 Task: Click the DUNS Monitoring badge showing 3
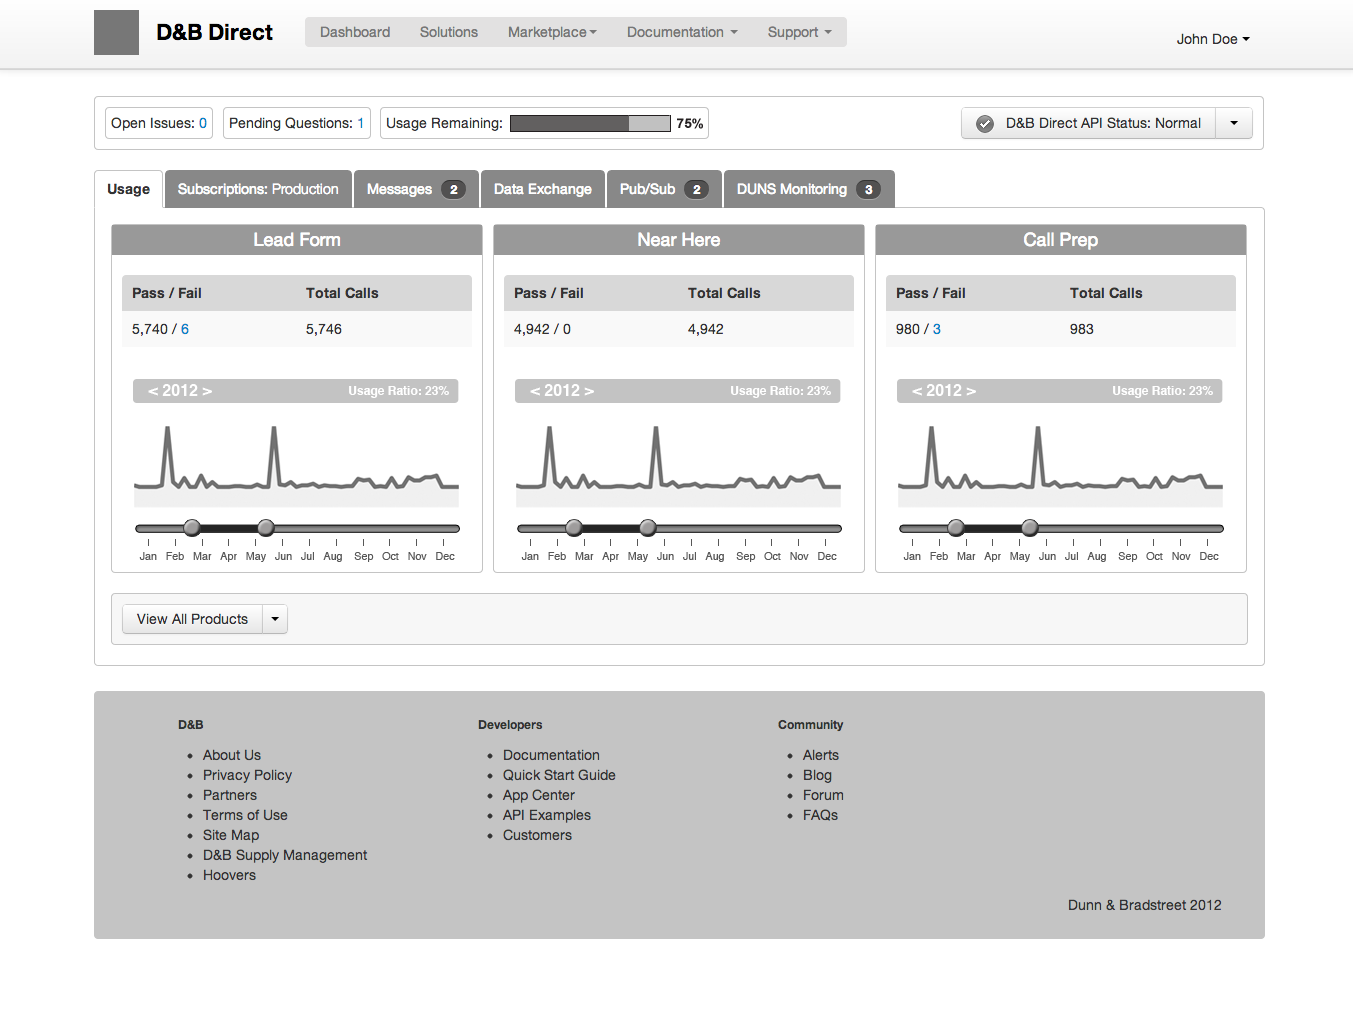(x=869, y=189)
